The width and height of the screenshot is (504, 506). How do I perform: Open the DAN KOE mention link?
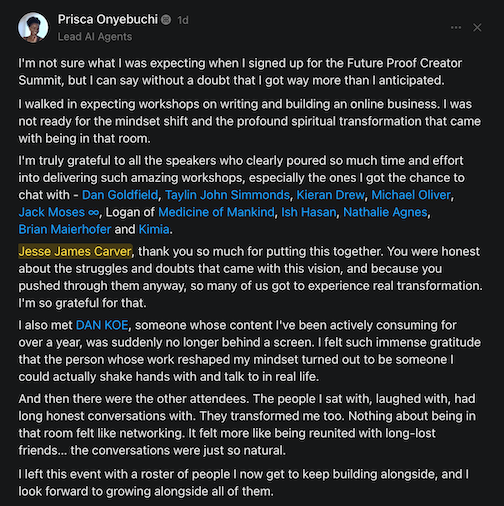point(102,325)
